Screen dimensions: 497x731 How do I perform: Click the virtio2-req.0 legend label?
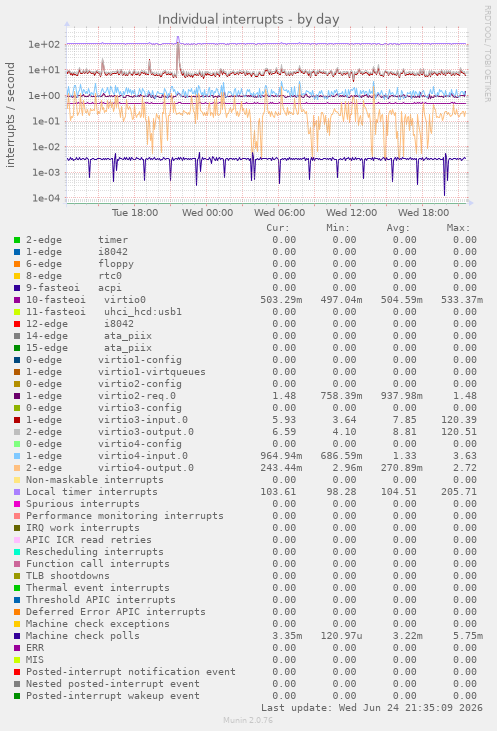(x=137, y=396)
